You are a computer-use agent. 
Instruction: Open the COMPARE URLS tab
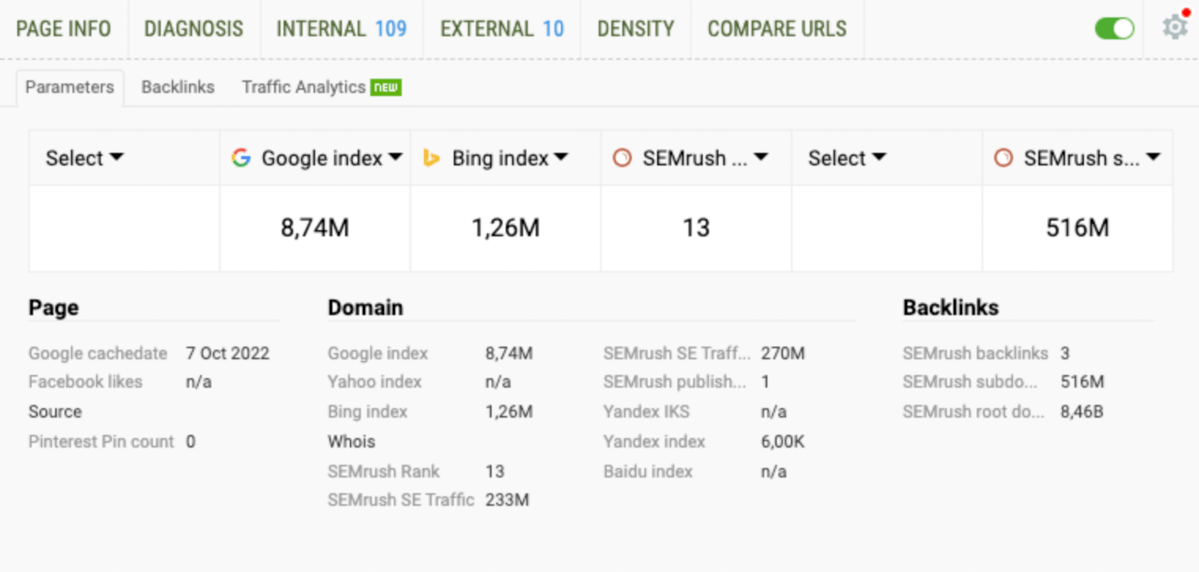pos(777,29)
